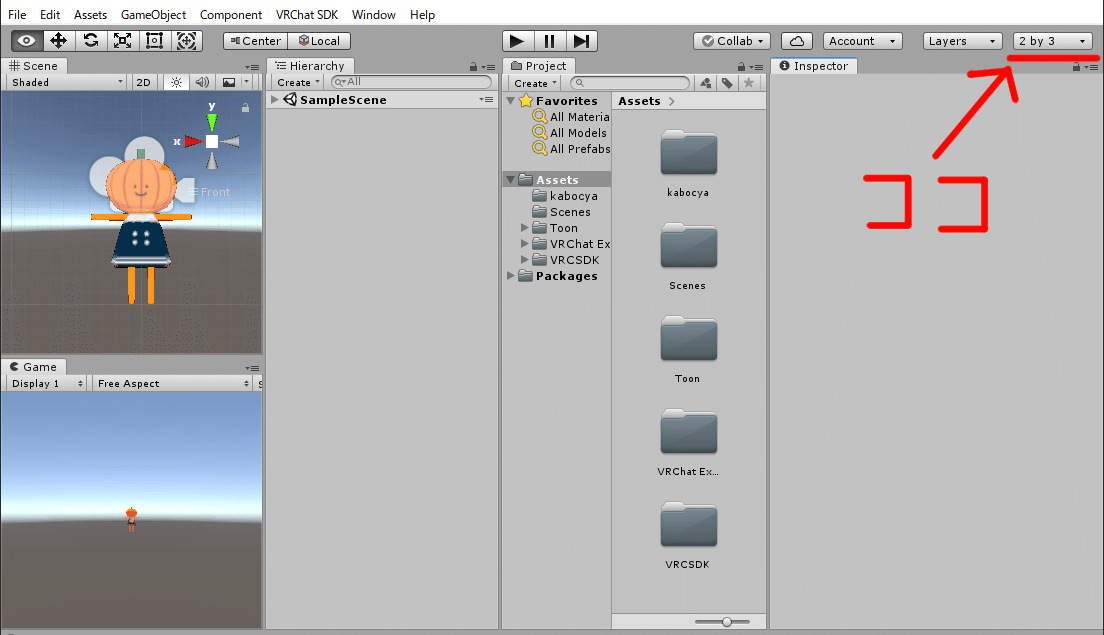
Task: Open the Help menu
Action: 422,15
